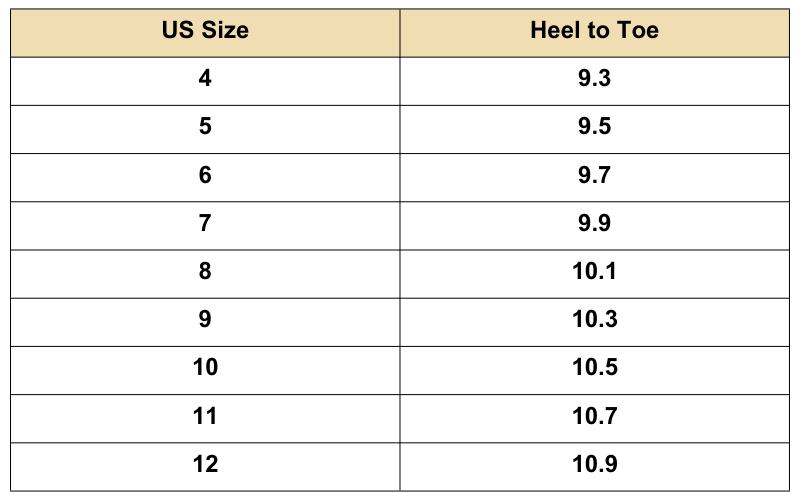The image size is (800, 500).
Task: Click the US Size 6 cell
Action: pos(205,175)
